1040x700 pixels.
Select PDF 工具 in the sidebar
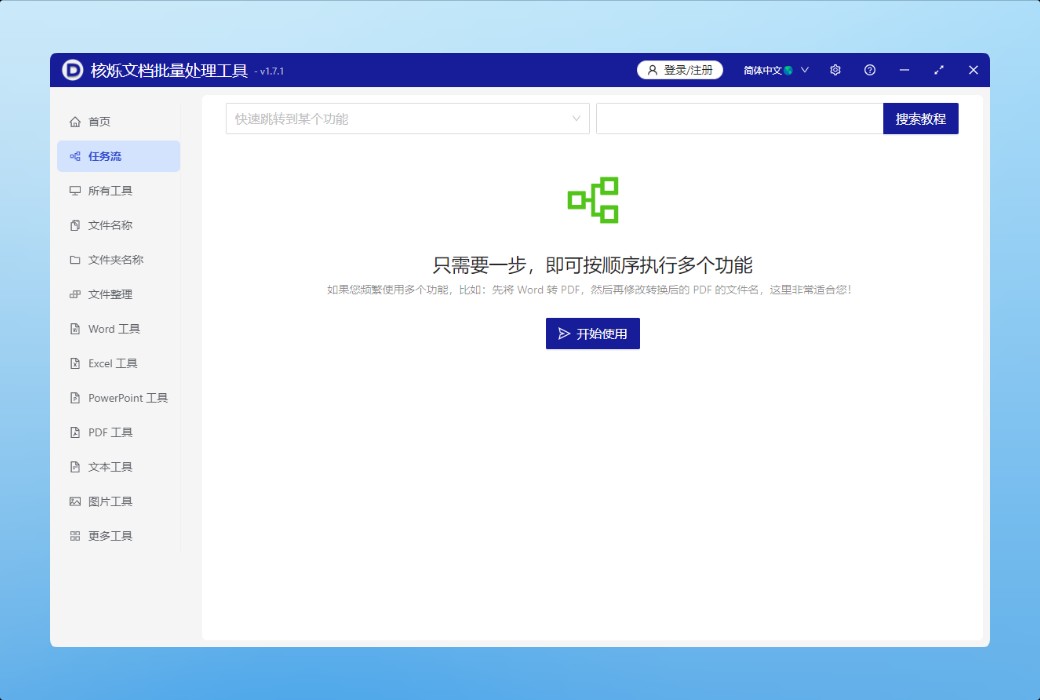(110, 433)
